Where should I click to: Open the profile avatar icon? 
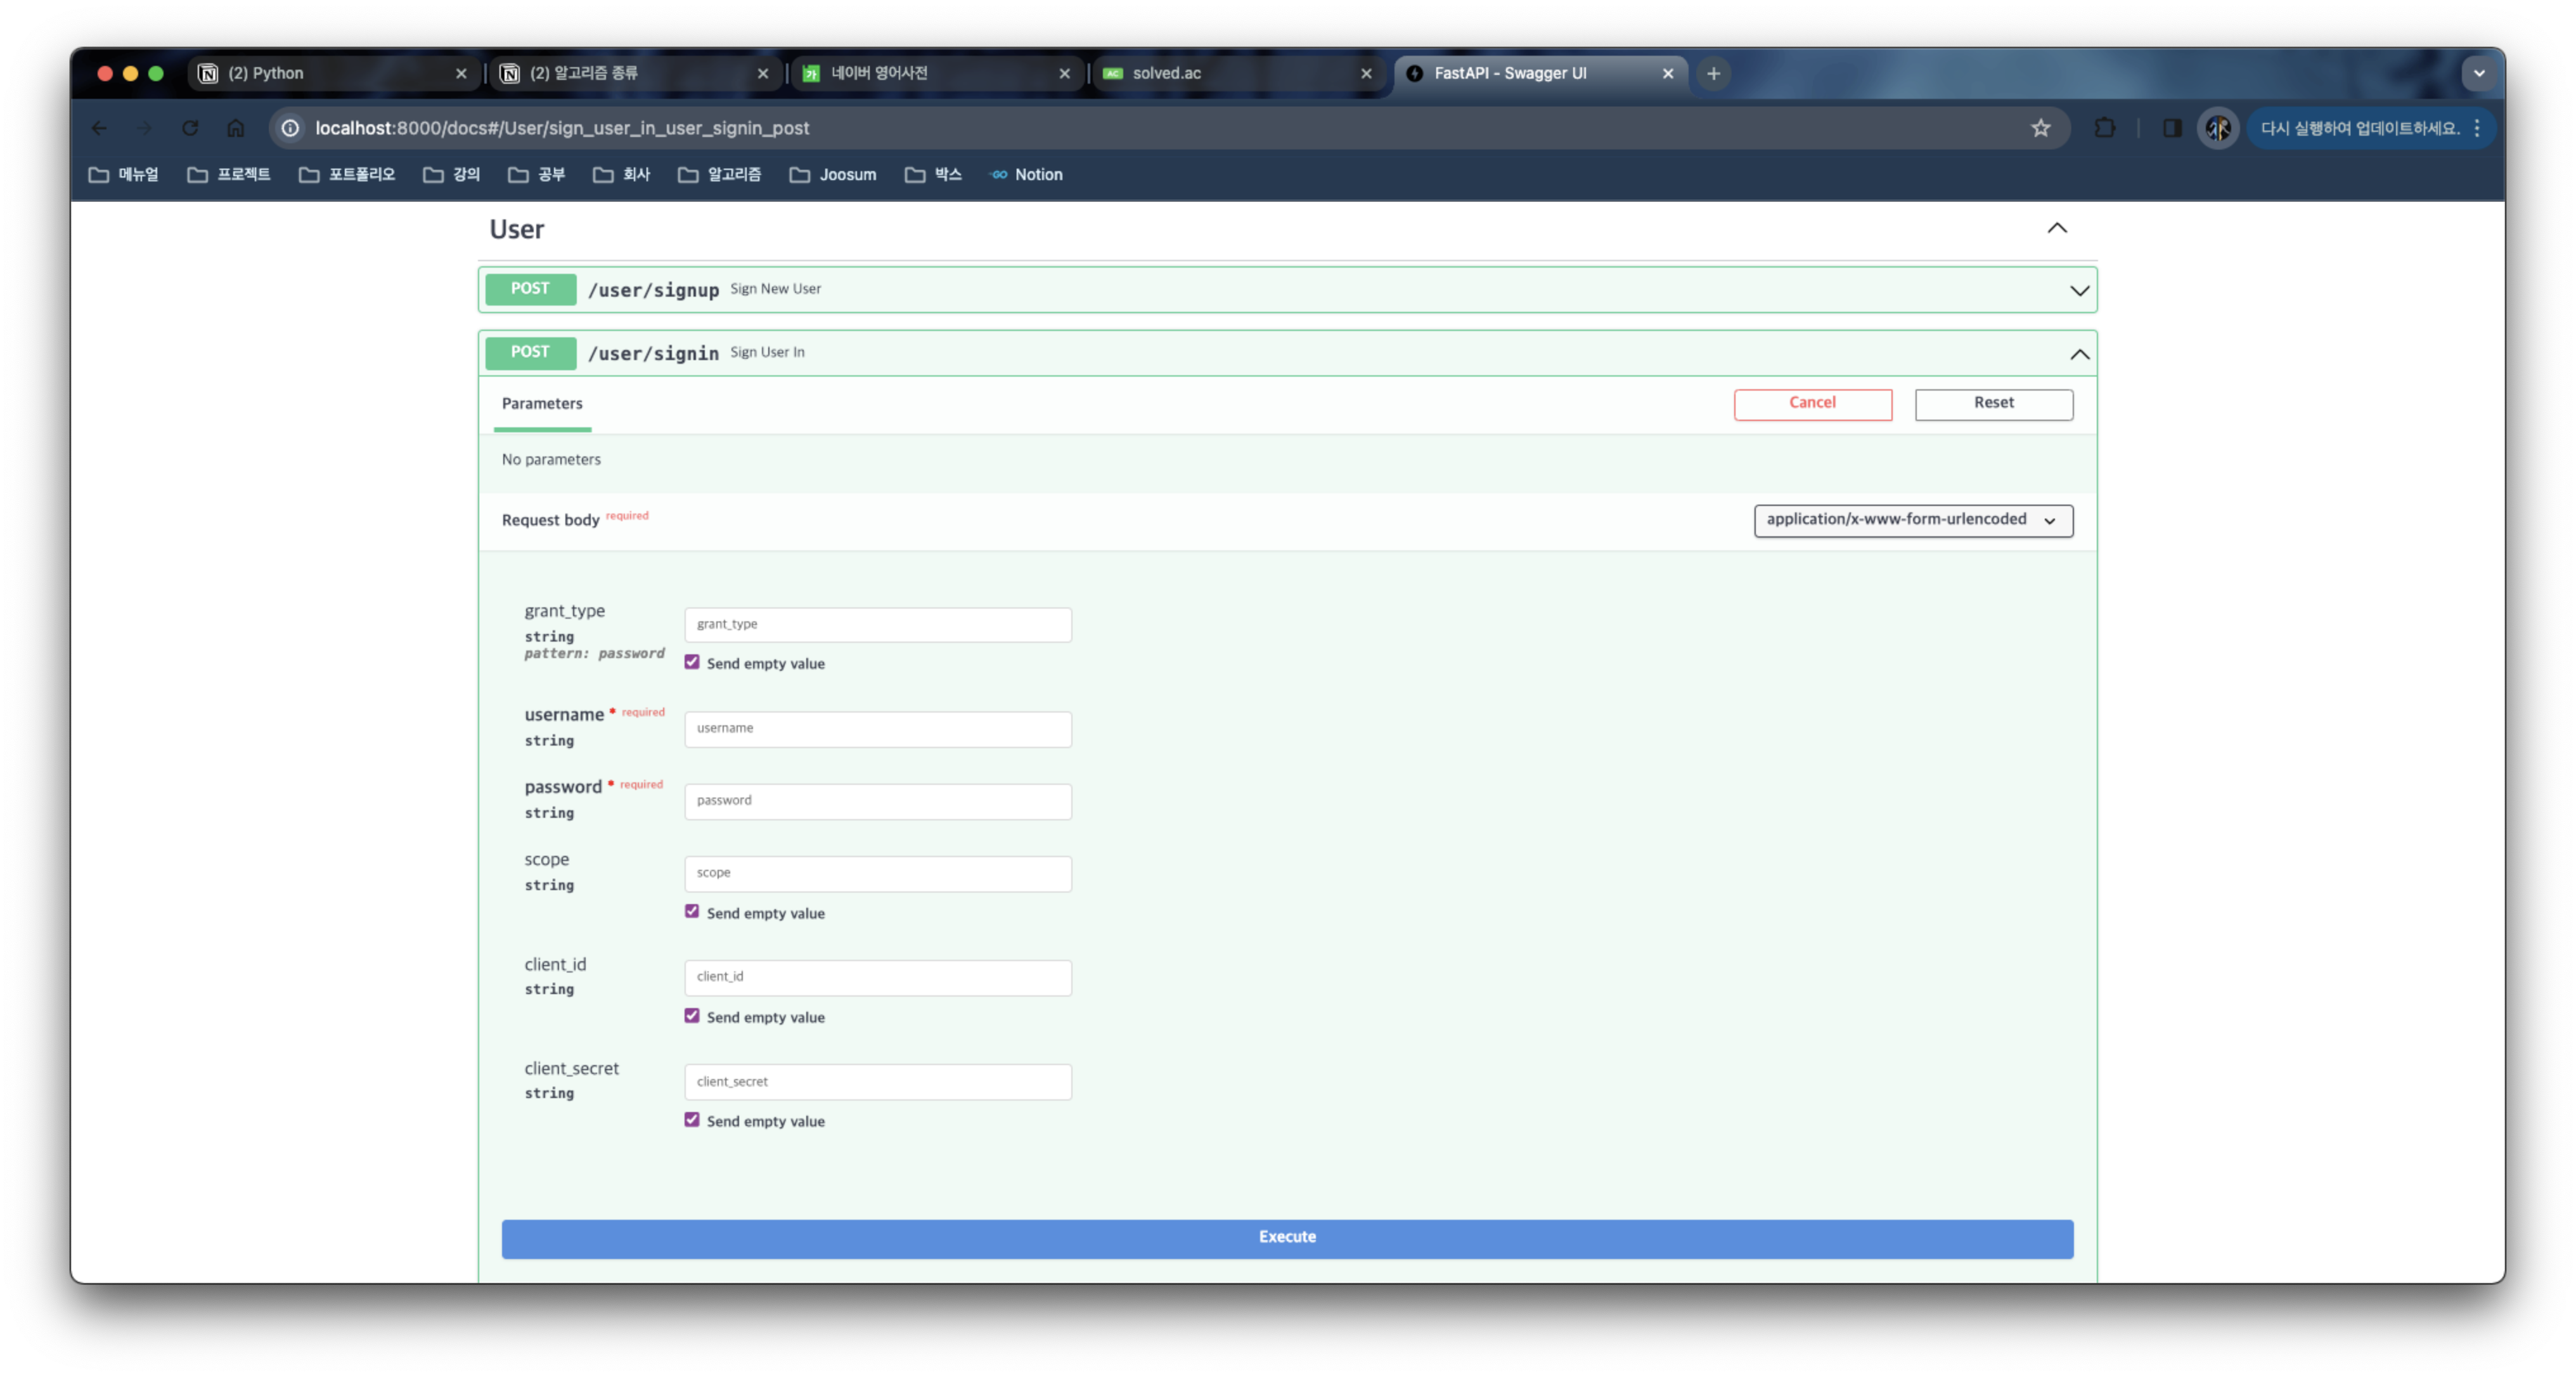click(x=2217, y=128)
